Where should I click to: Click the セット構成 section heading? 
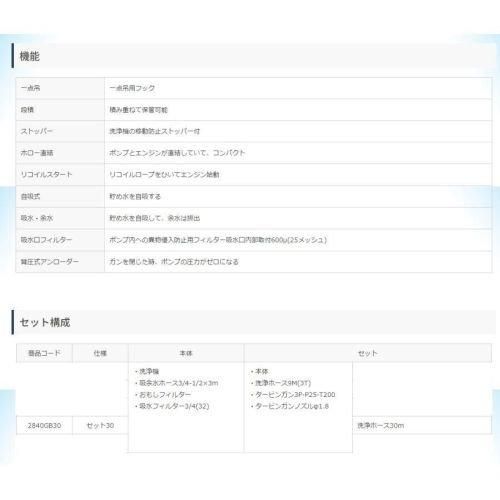click(45, 322)
